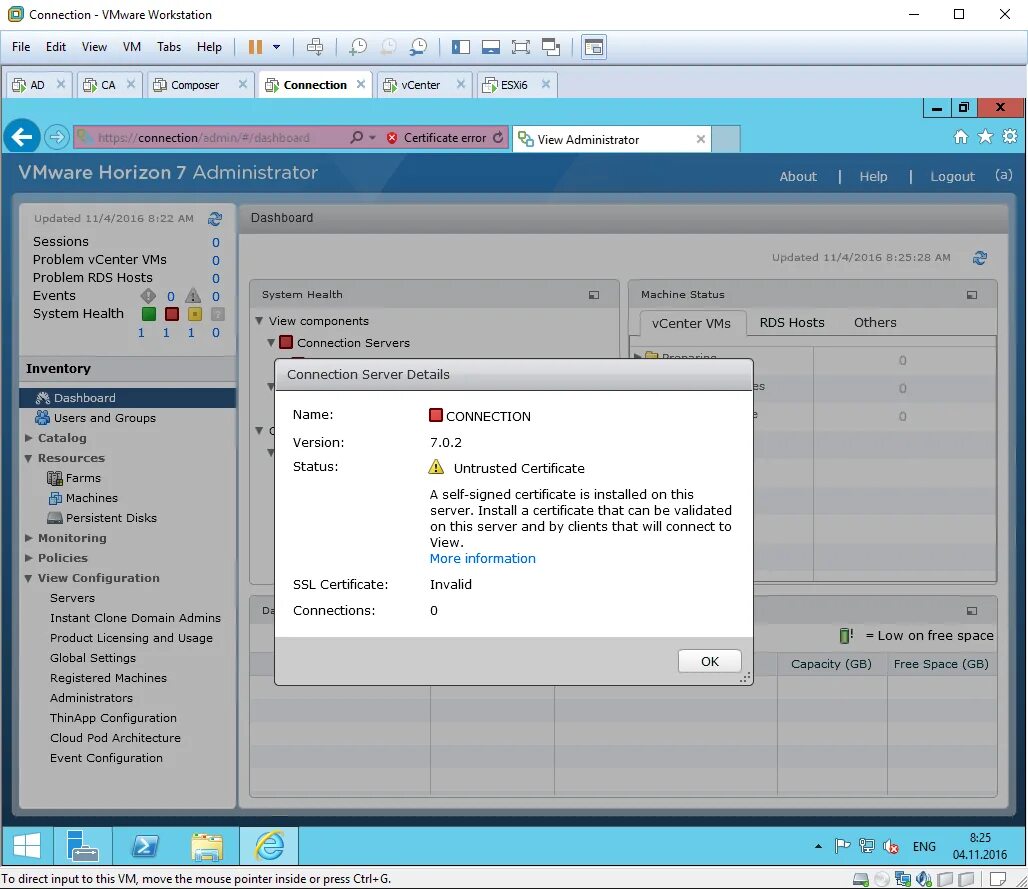
Task: Click the Logout link
Action: tap(952, 176)
